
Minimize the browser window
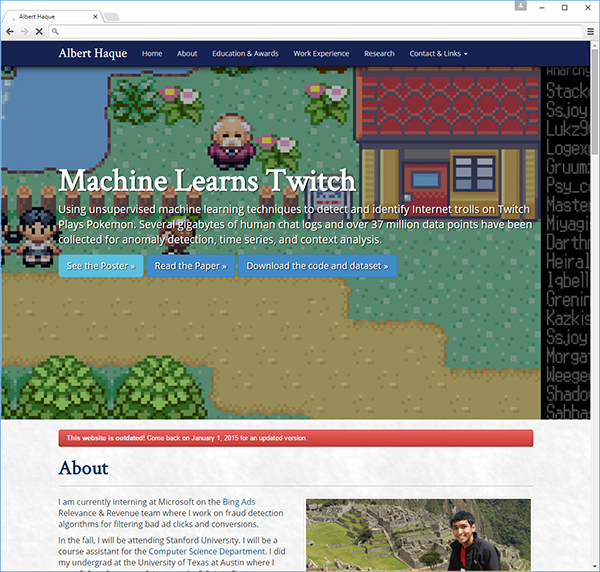point(542,7)
